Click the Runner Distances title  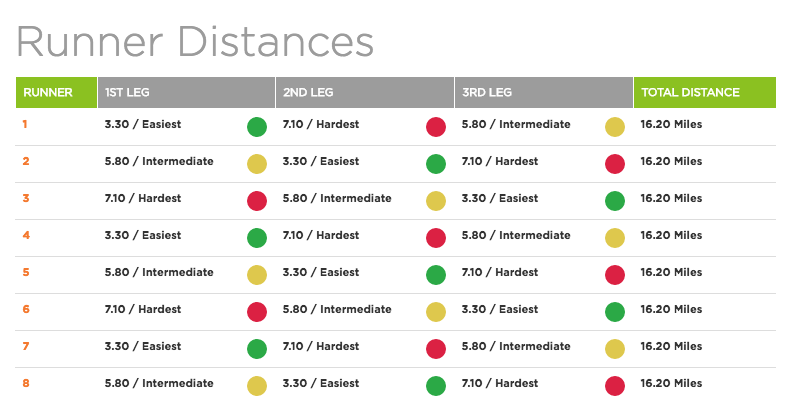(195, 42)
